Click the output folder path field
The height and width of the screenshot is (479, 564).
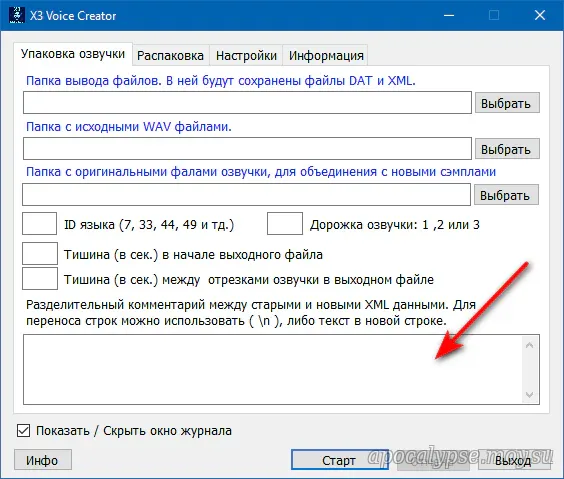[x=247, y=103]
